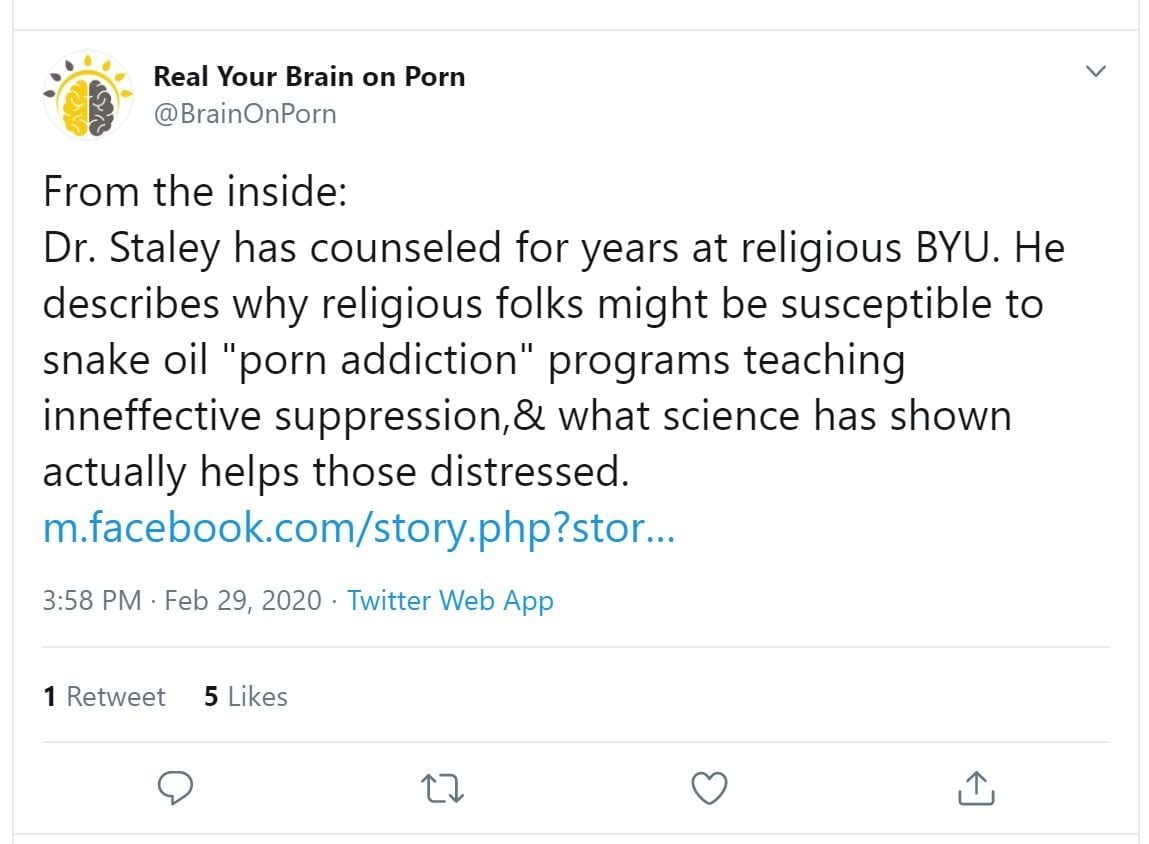1149x844 pixels.
Task: Click the @BrainOnPorn handle
Action: click(244, 114)
